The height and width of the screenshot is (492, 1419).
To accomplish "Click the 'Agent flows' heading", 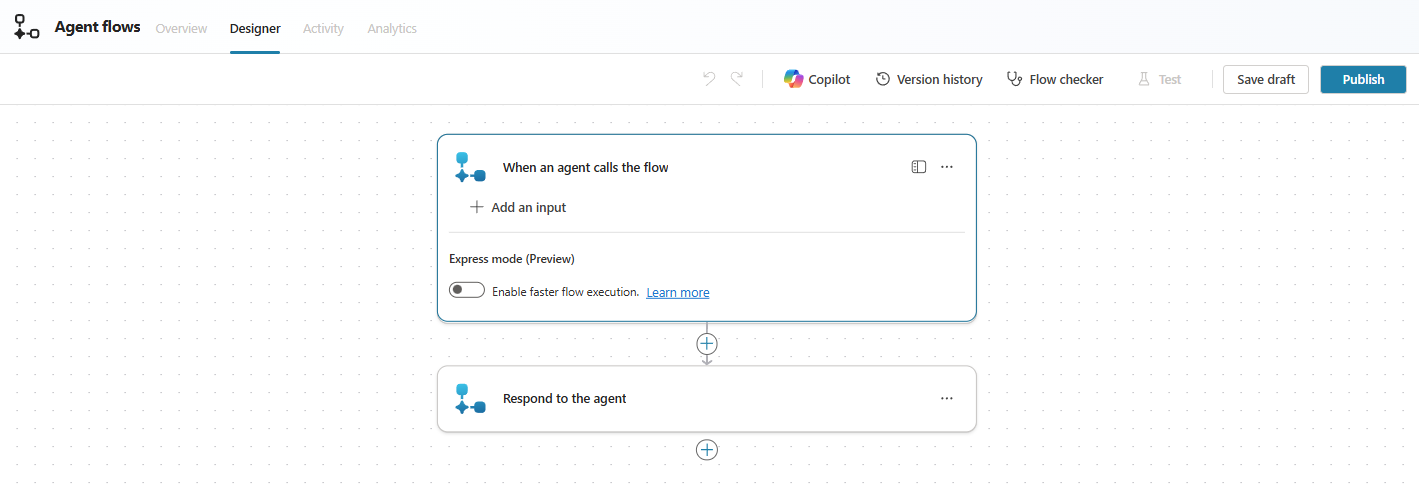I will (x=98, y=27).
